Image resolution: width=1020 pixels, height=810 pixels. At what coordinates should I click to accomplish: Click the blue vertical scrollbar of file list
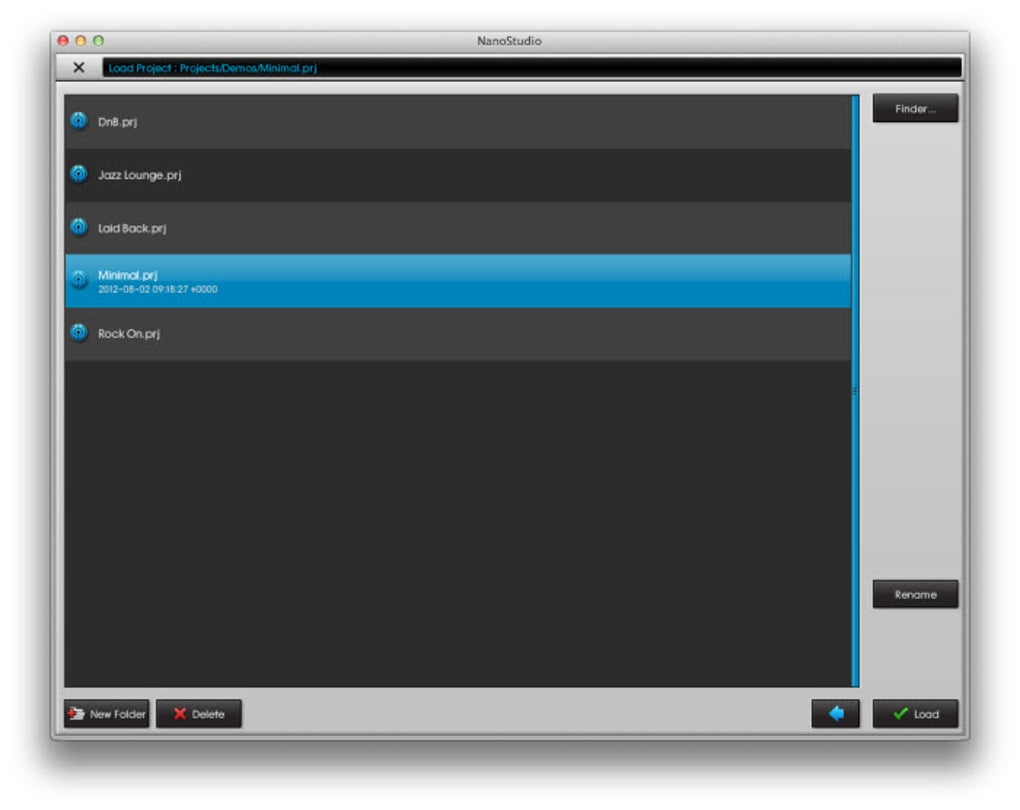tap(855, 390)
